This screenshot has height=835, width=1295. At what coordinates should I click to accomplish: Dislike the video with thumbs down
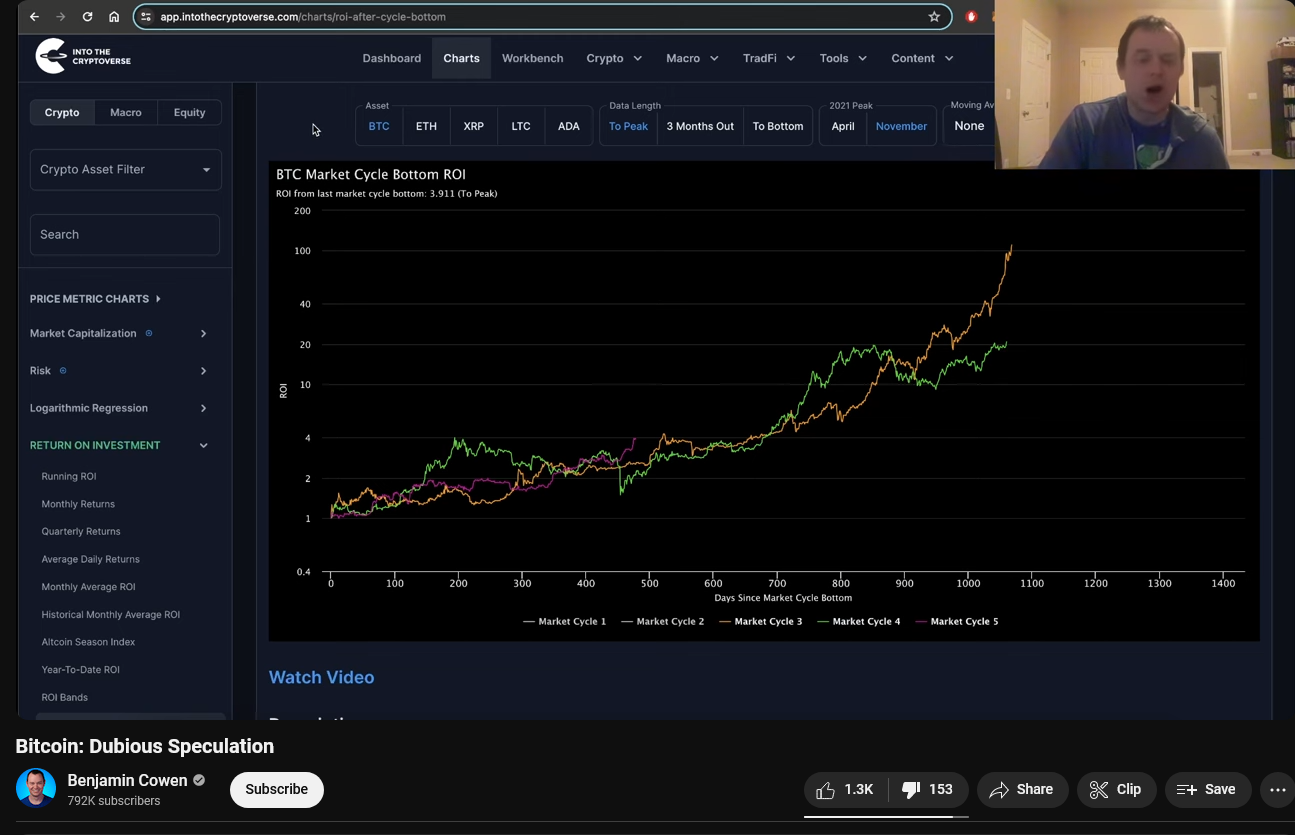pyautogui.click(x=927, y=789)
